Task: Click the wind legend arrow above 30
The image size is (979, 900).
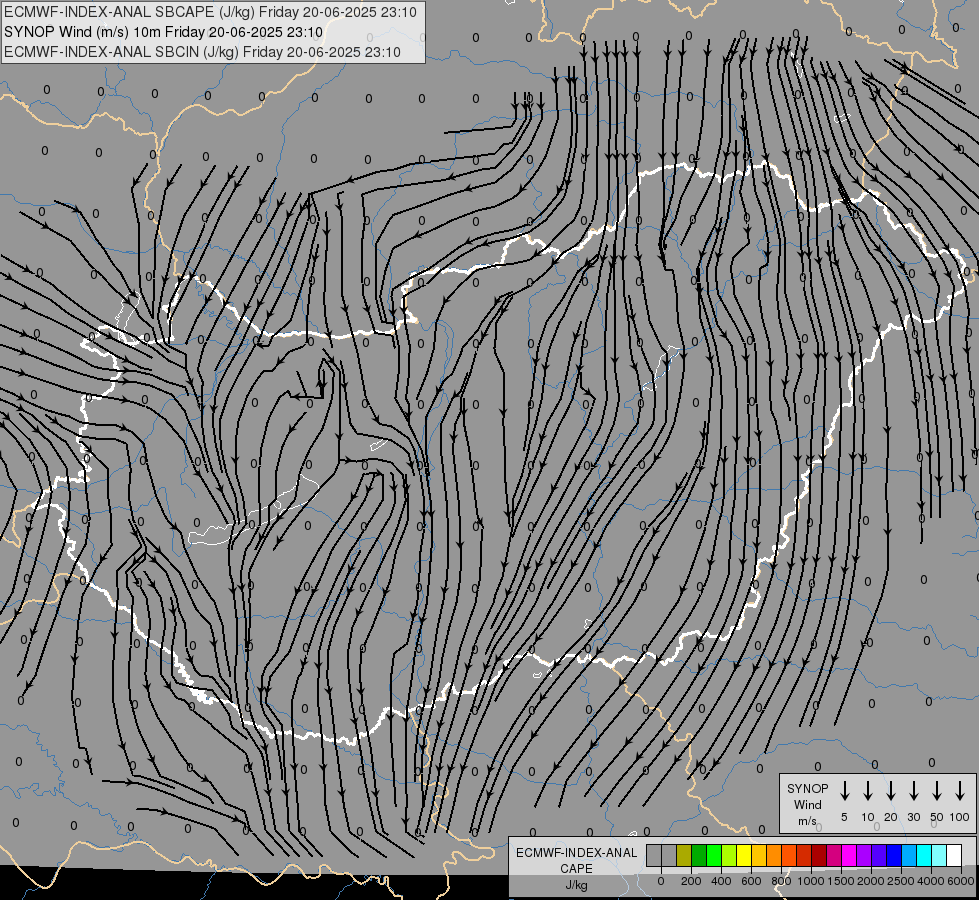Action: click(x=913, y=791)
